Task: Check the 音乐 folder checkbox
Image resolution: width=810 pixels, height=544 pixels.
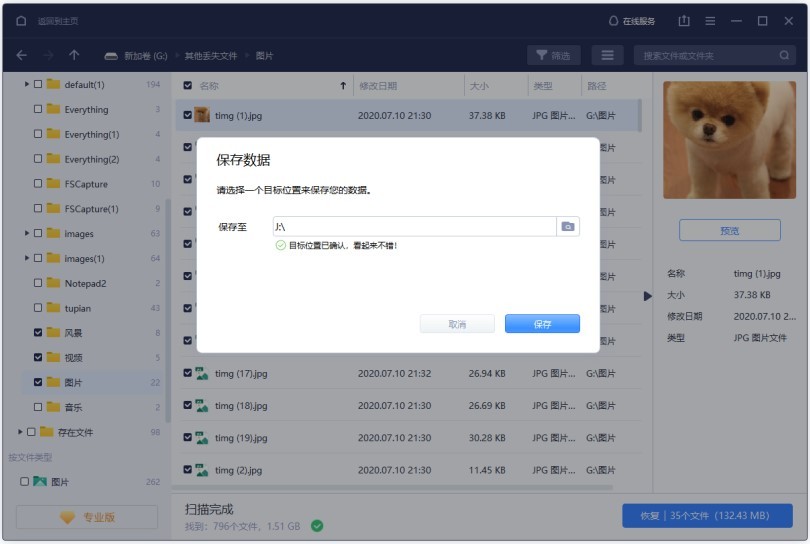Action: pyautogui.click(x=38, y=407)
